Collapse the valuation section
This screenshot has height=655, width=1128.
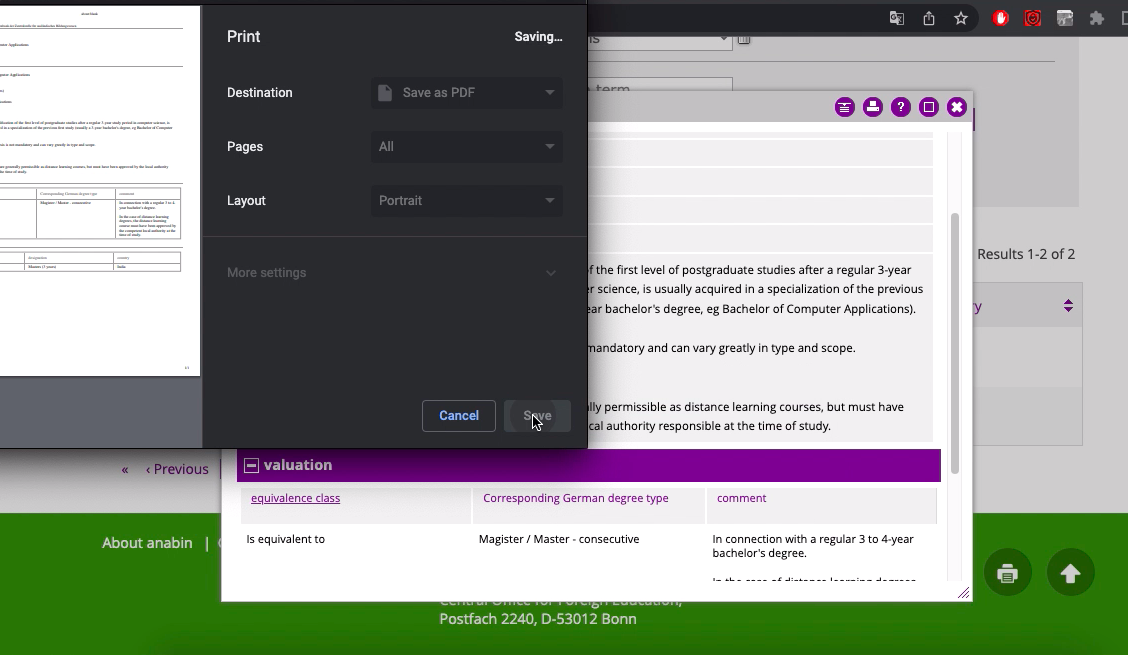pos(252,465)
